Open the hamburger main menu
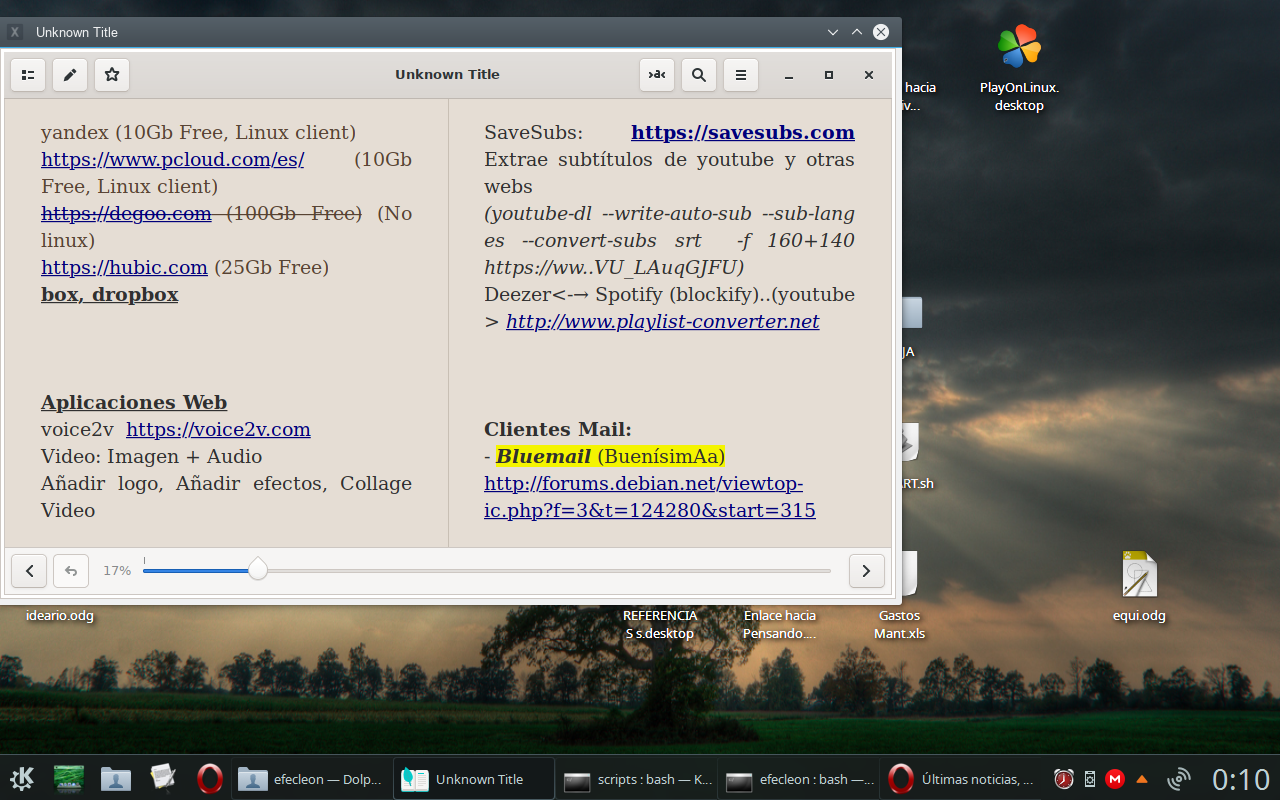 coord(741,75)
